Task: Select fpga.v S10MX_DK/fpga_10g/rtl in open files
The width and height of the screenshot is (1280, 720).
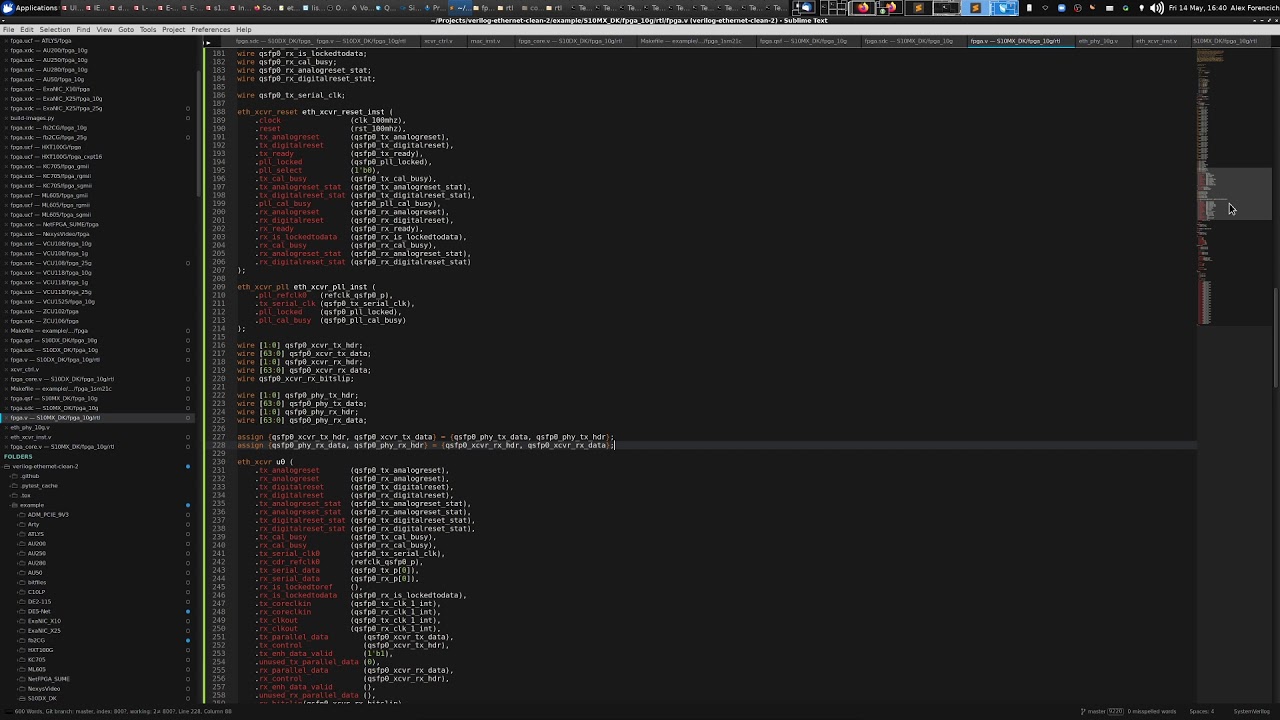Action: coord(95,418)
